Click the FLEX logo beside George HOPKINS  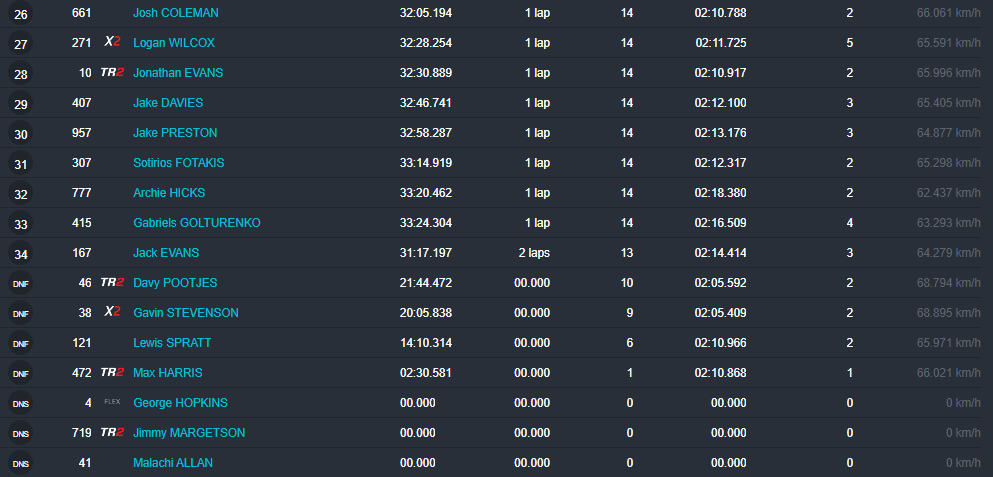[x=112, y=403]
